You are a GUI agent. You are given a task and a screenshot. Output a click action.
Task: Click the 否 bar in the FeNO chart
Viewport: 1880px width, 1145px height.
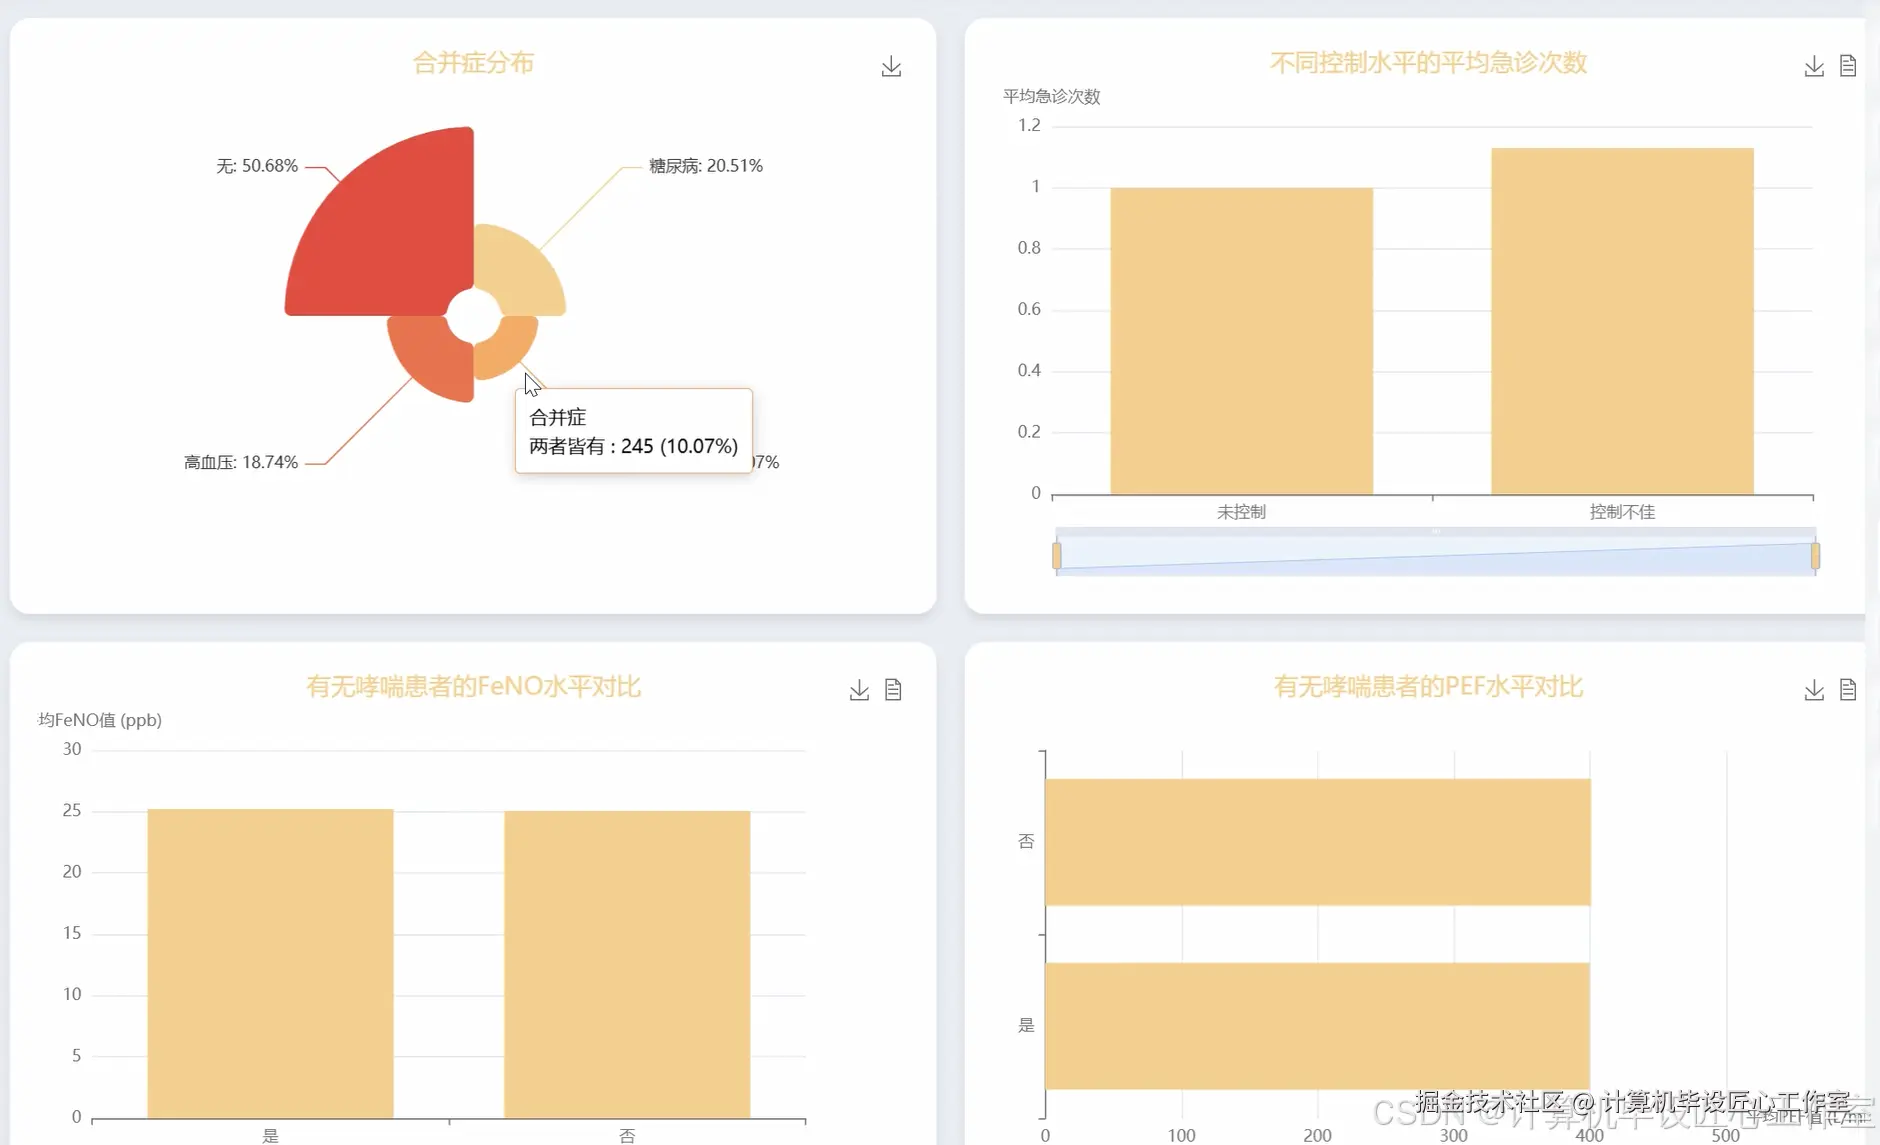point(626,960)
